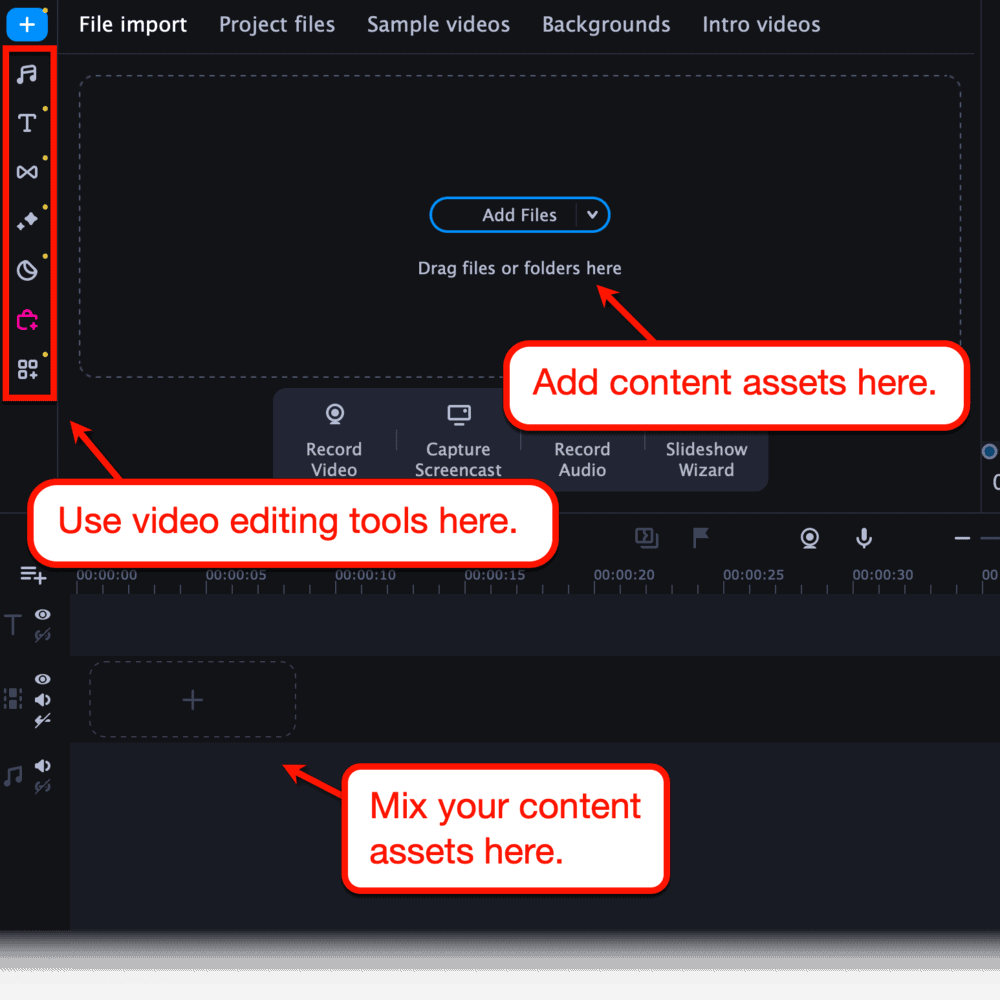Select the Titles tool in the sidebar

point(27,122)
